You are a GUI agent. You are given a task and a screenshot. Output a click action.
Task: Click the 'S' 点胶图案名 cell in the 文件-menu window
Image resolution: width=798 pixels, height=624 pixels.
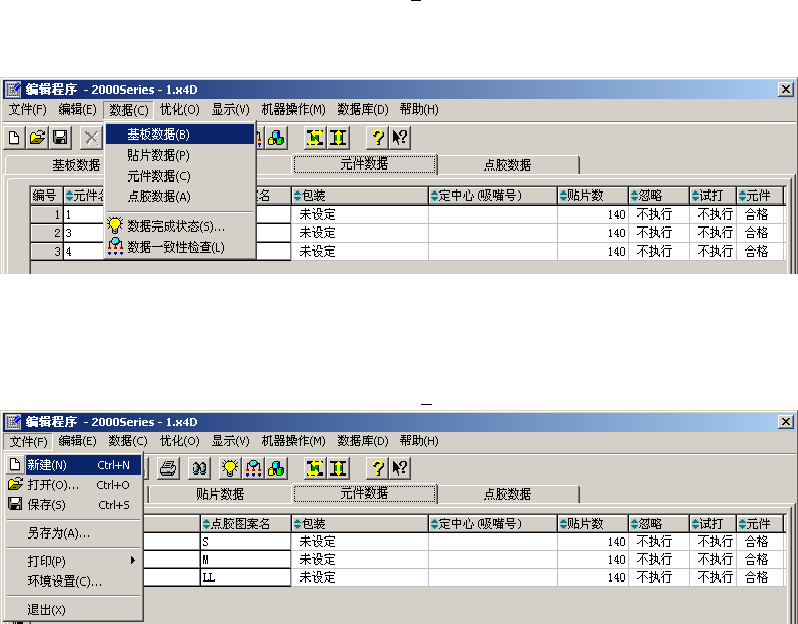(x=246, y=542)
